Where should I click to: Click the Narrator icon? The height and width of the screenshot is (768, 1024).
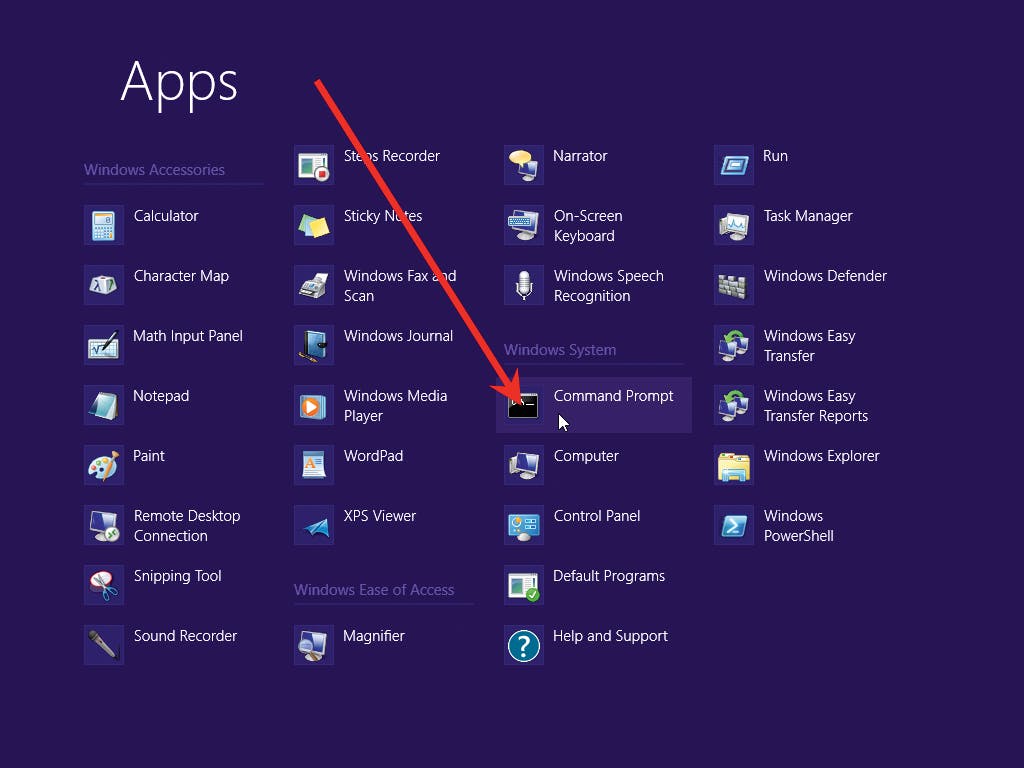point(524,165)
